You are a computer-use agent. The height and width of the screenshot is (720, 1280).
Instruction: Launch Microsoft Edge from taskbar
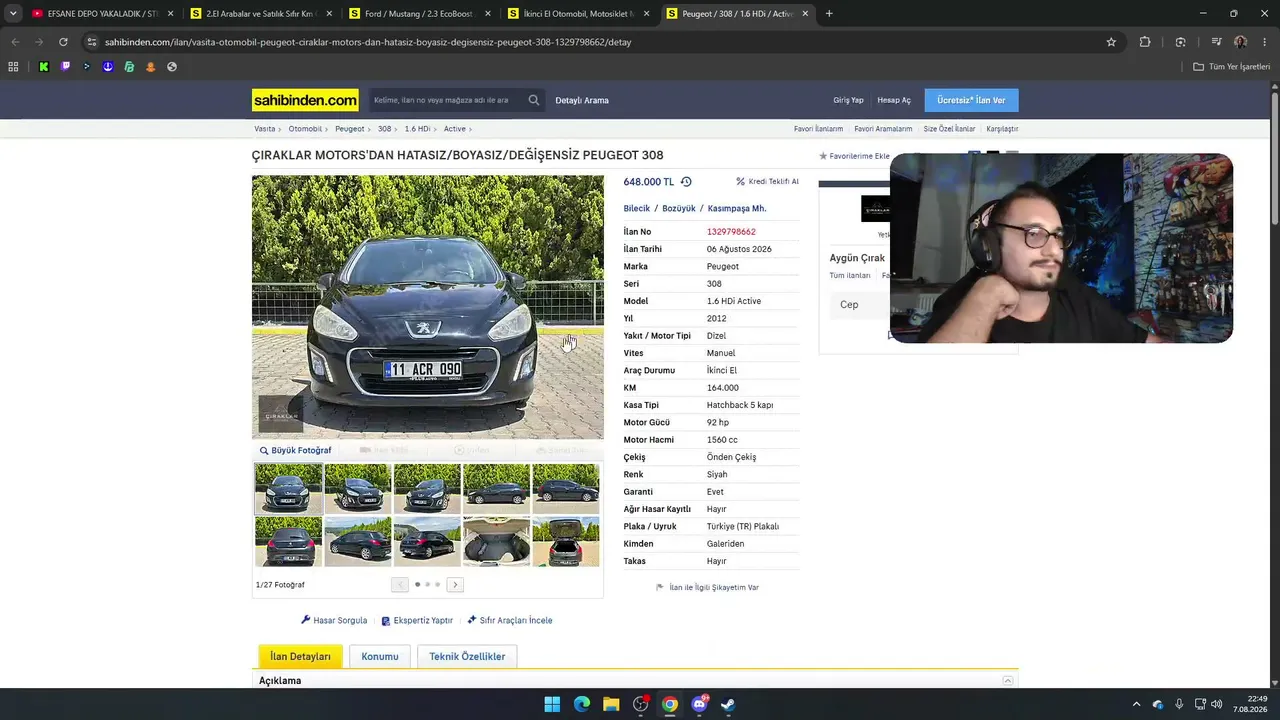click(582, 704)
